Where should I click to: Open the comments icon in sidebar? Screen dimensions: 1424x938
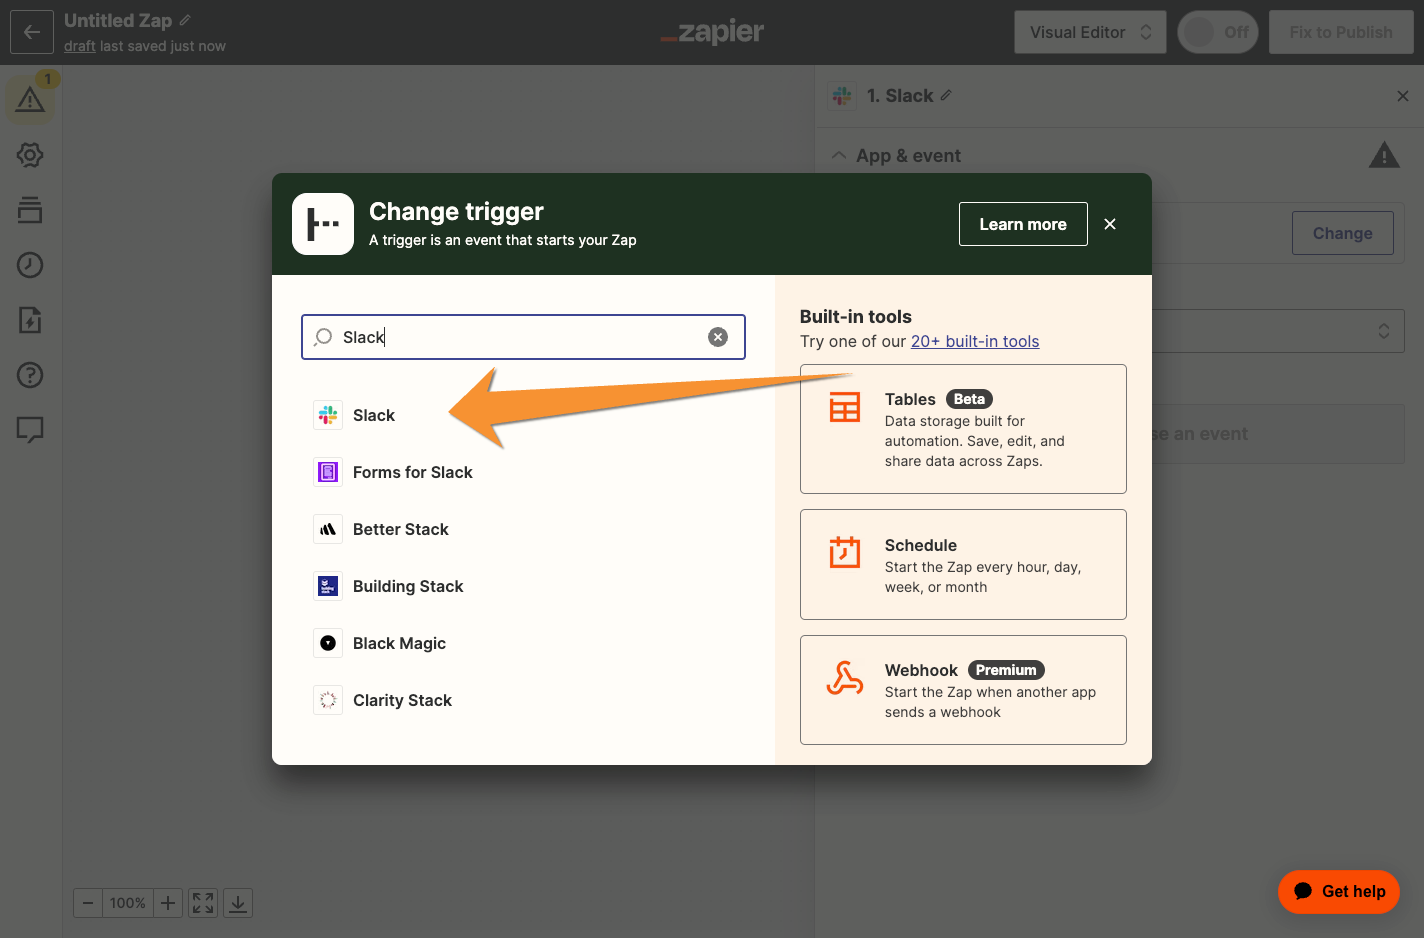coord(30,430)
